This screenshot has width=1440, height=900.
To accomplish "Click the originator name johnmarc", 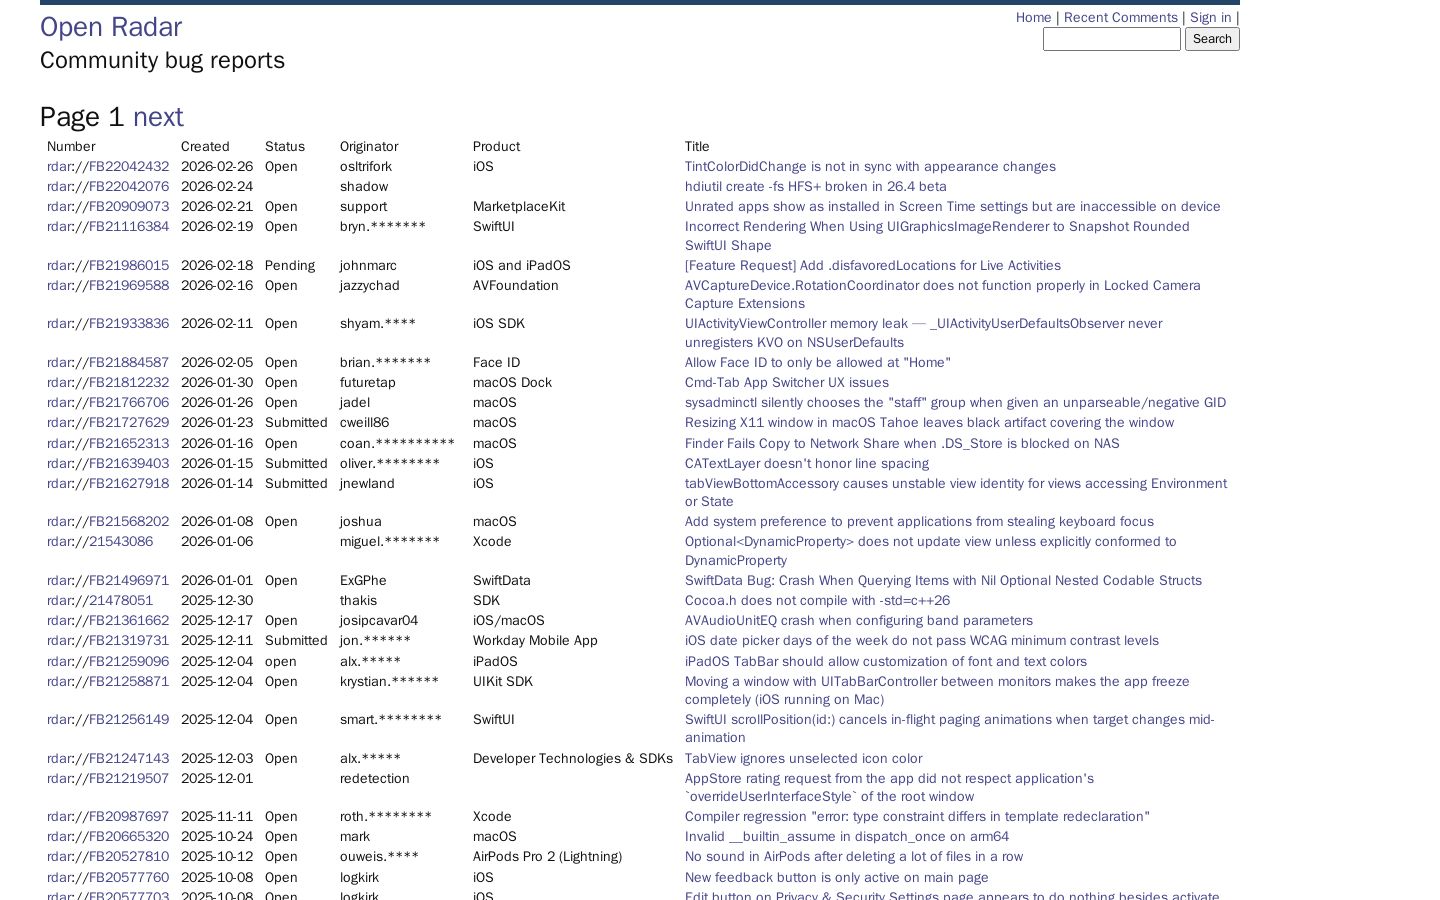I will point(368,266).
